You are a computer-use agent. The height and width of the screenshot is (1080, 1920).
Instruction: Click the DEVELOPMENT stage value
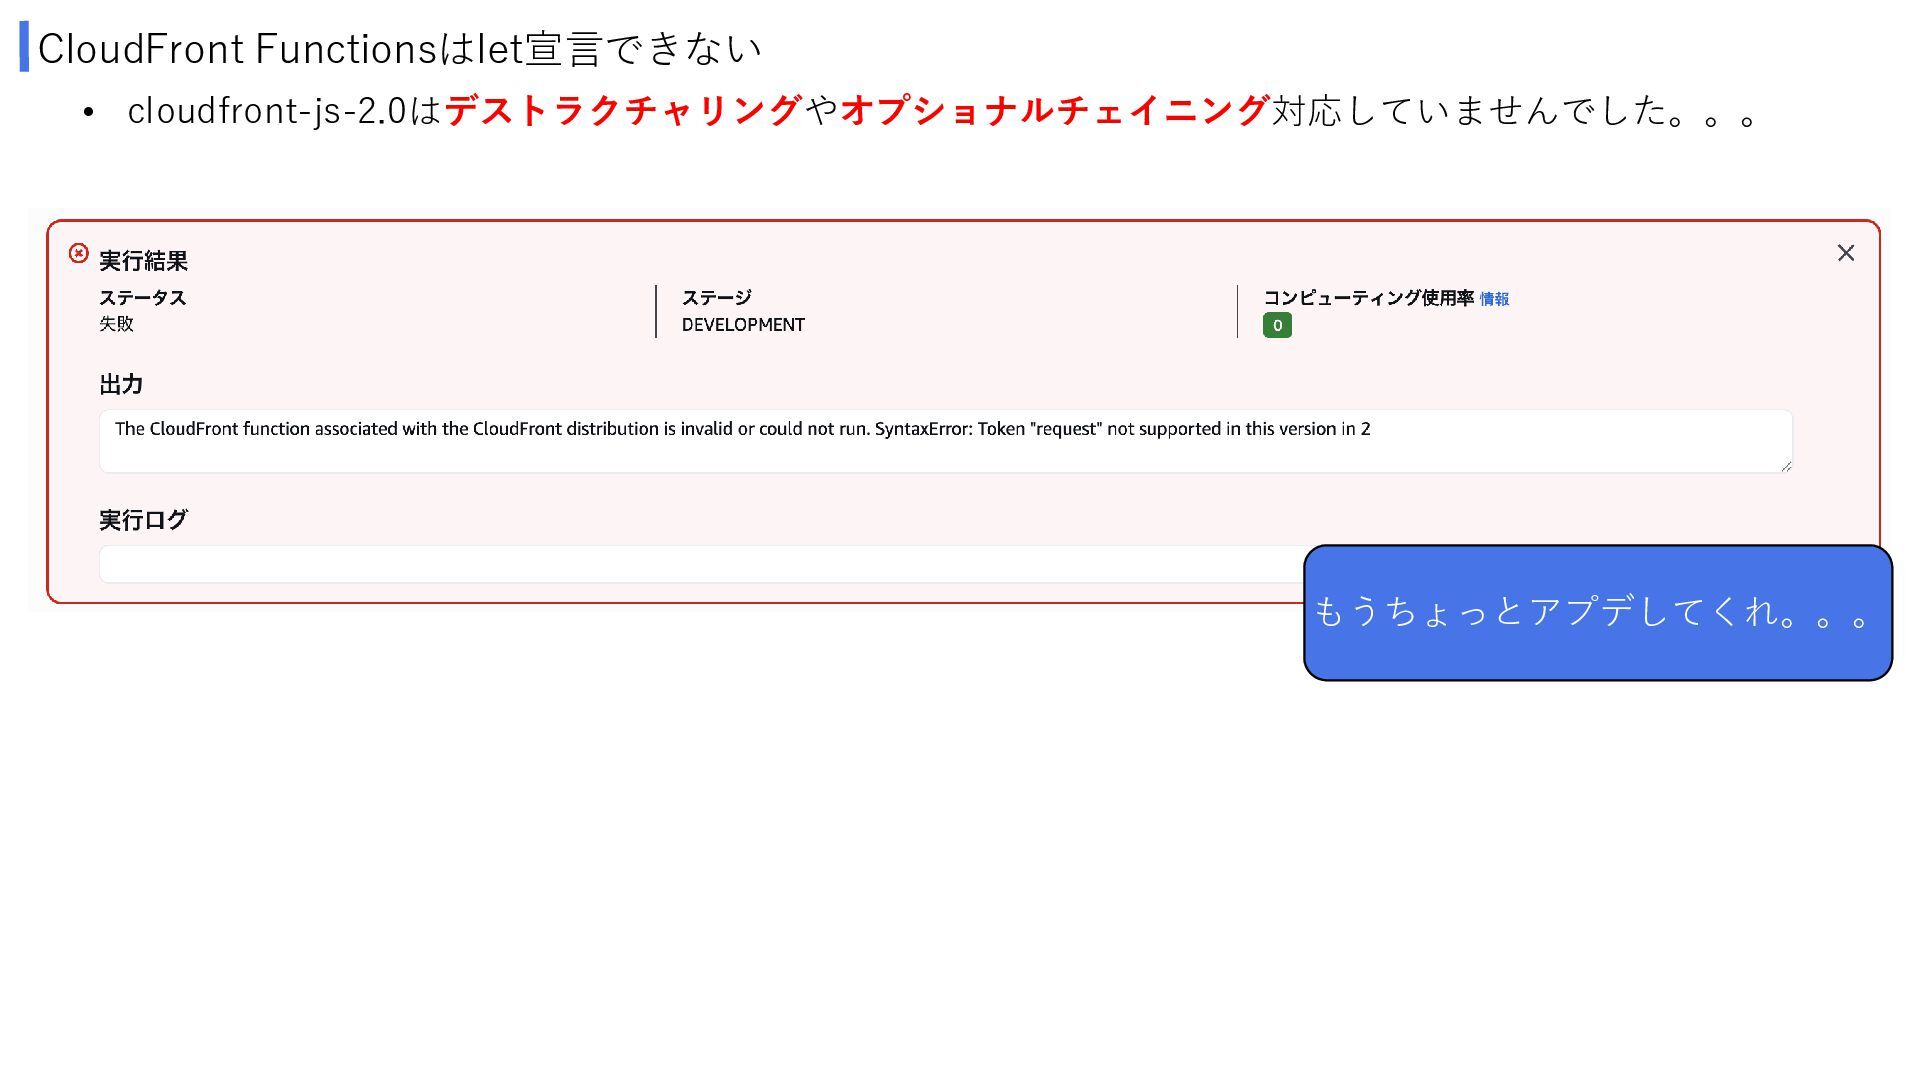pyautogui.click(x=743, y=325)
